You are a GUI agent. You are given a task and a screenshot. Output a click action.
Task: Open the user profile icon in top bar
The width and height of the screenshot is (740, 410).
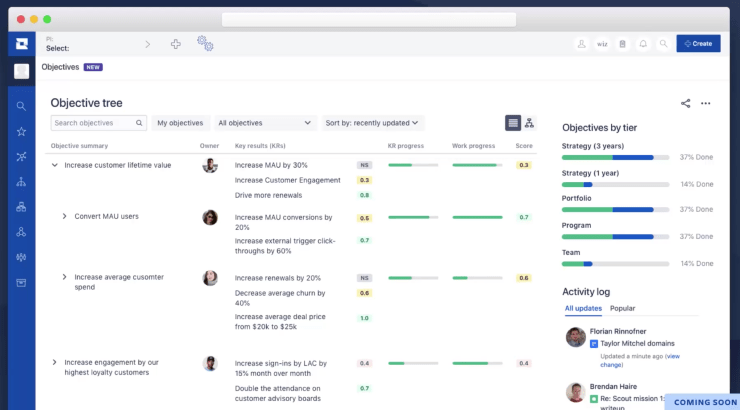(x=581, y=44)
